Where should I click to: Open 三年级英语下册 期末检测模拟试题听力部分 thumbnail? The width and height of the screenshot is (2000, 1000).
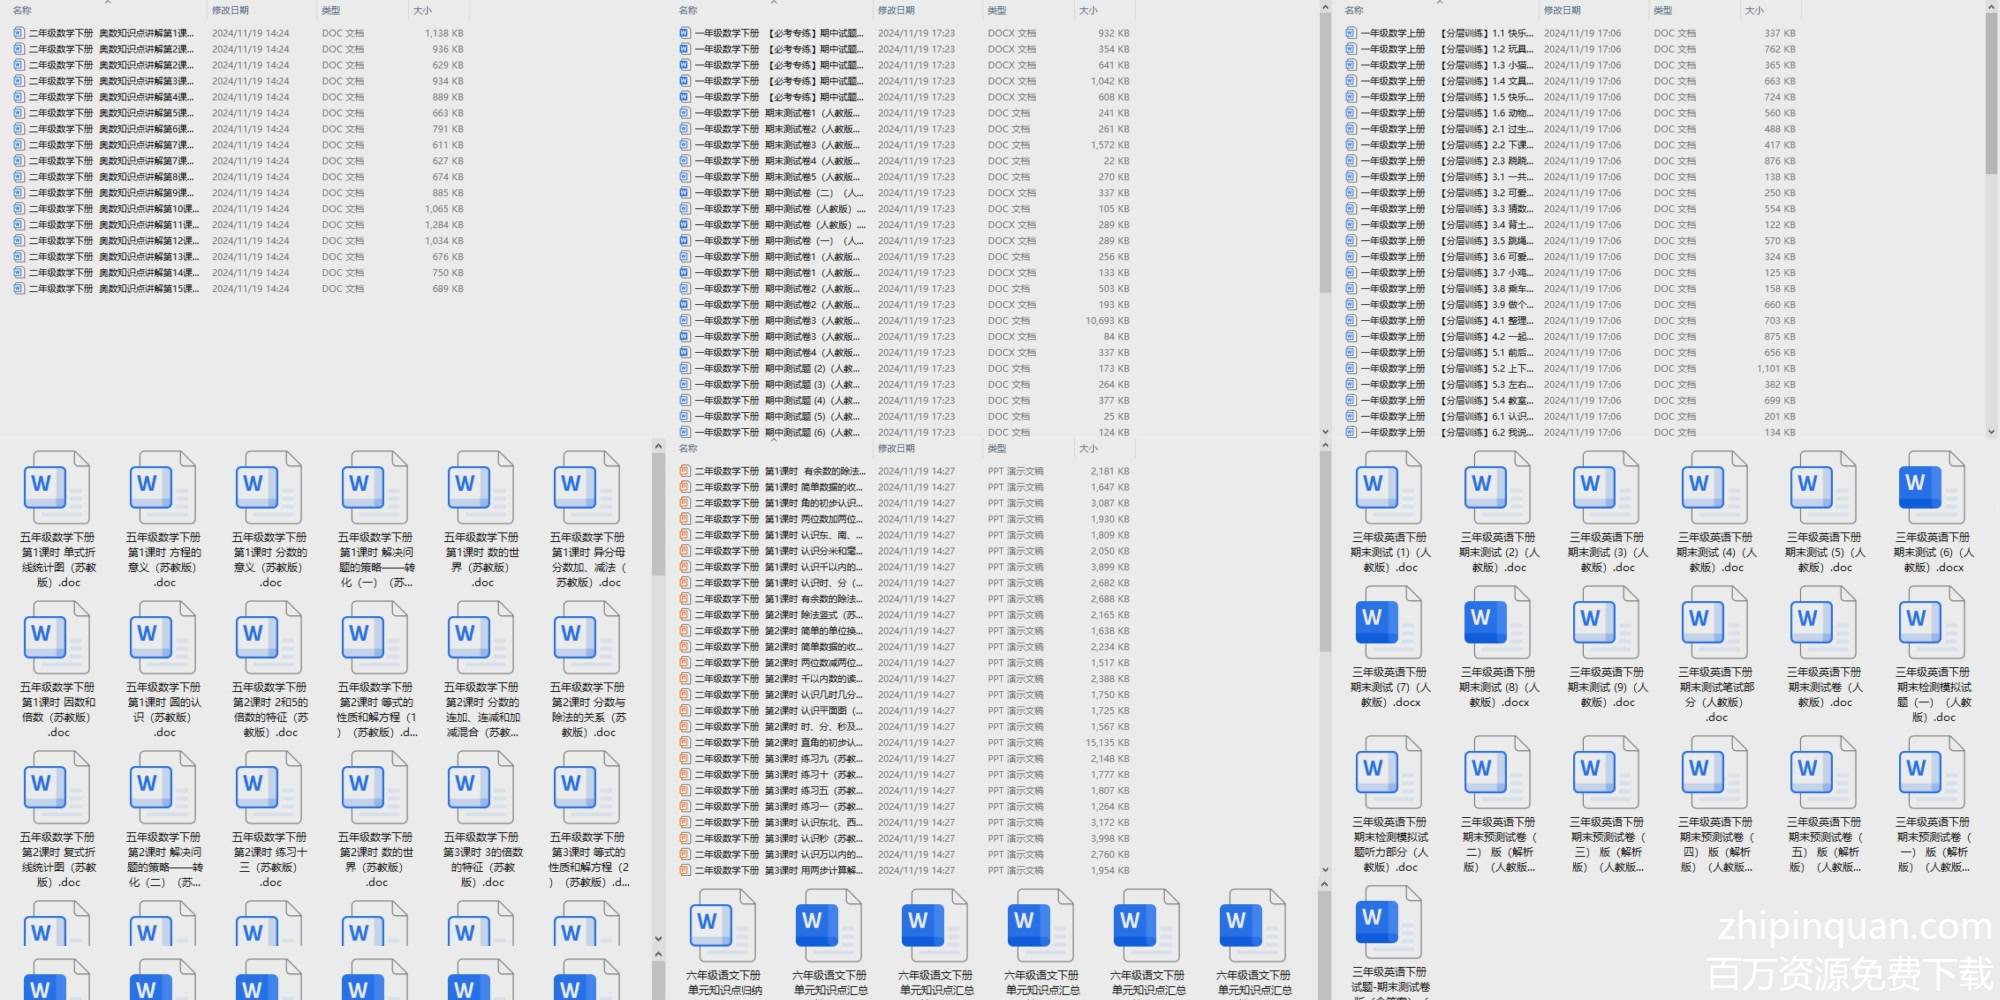tap(1389, 772)
